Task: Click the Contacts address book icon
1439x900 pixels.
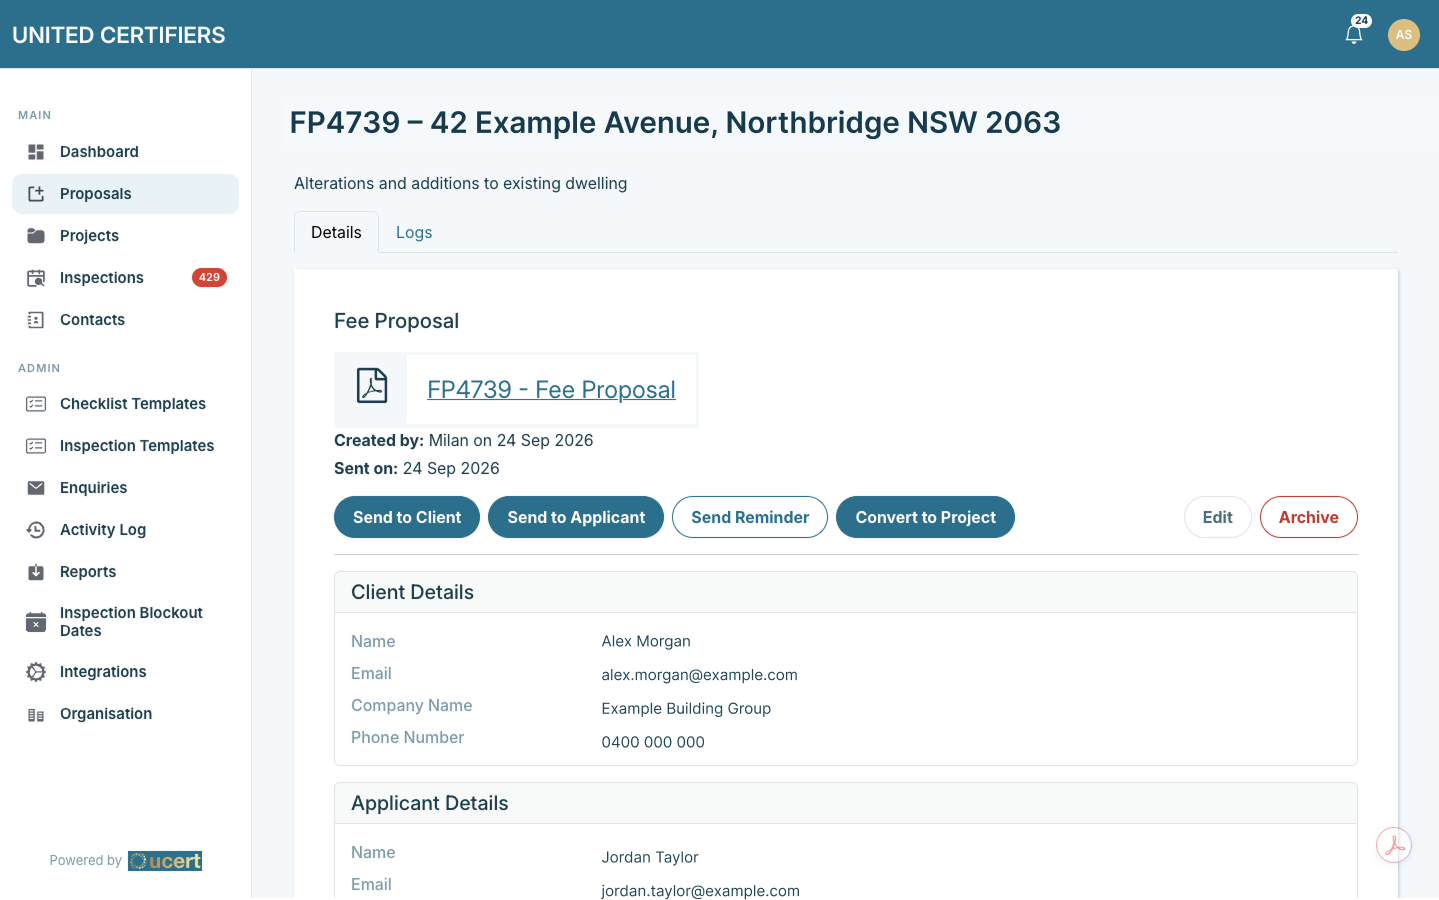Action: point(36,320)
